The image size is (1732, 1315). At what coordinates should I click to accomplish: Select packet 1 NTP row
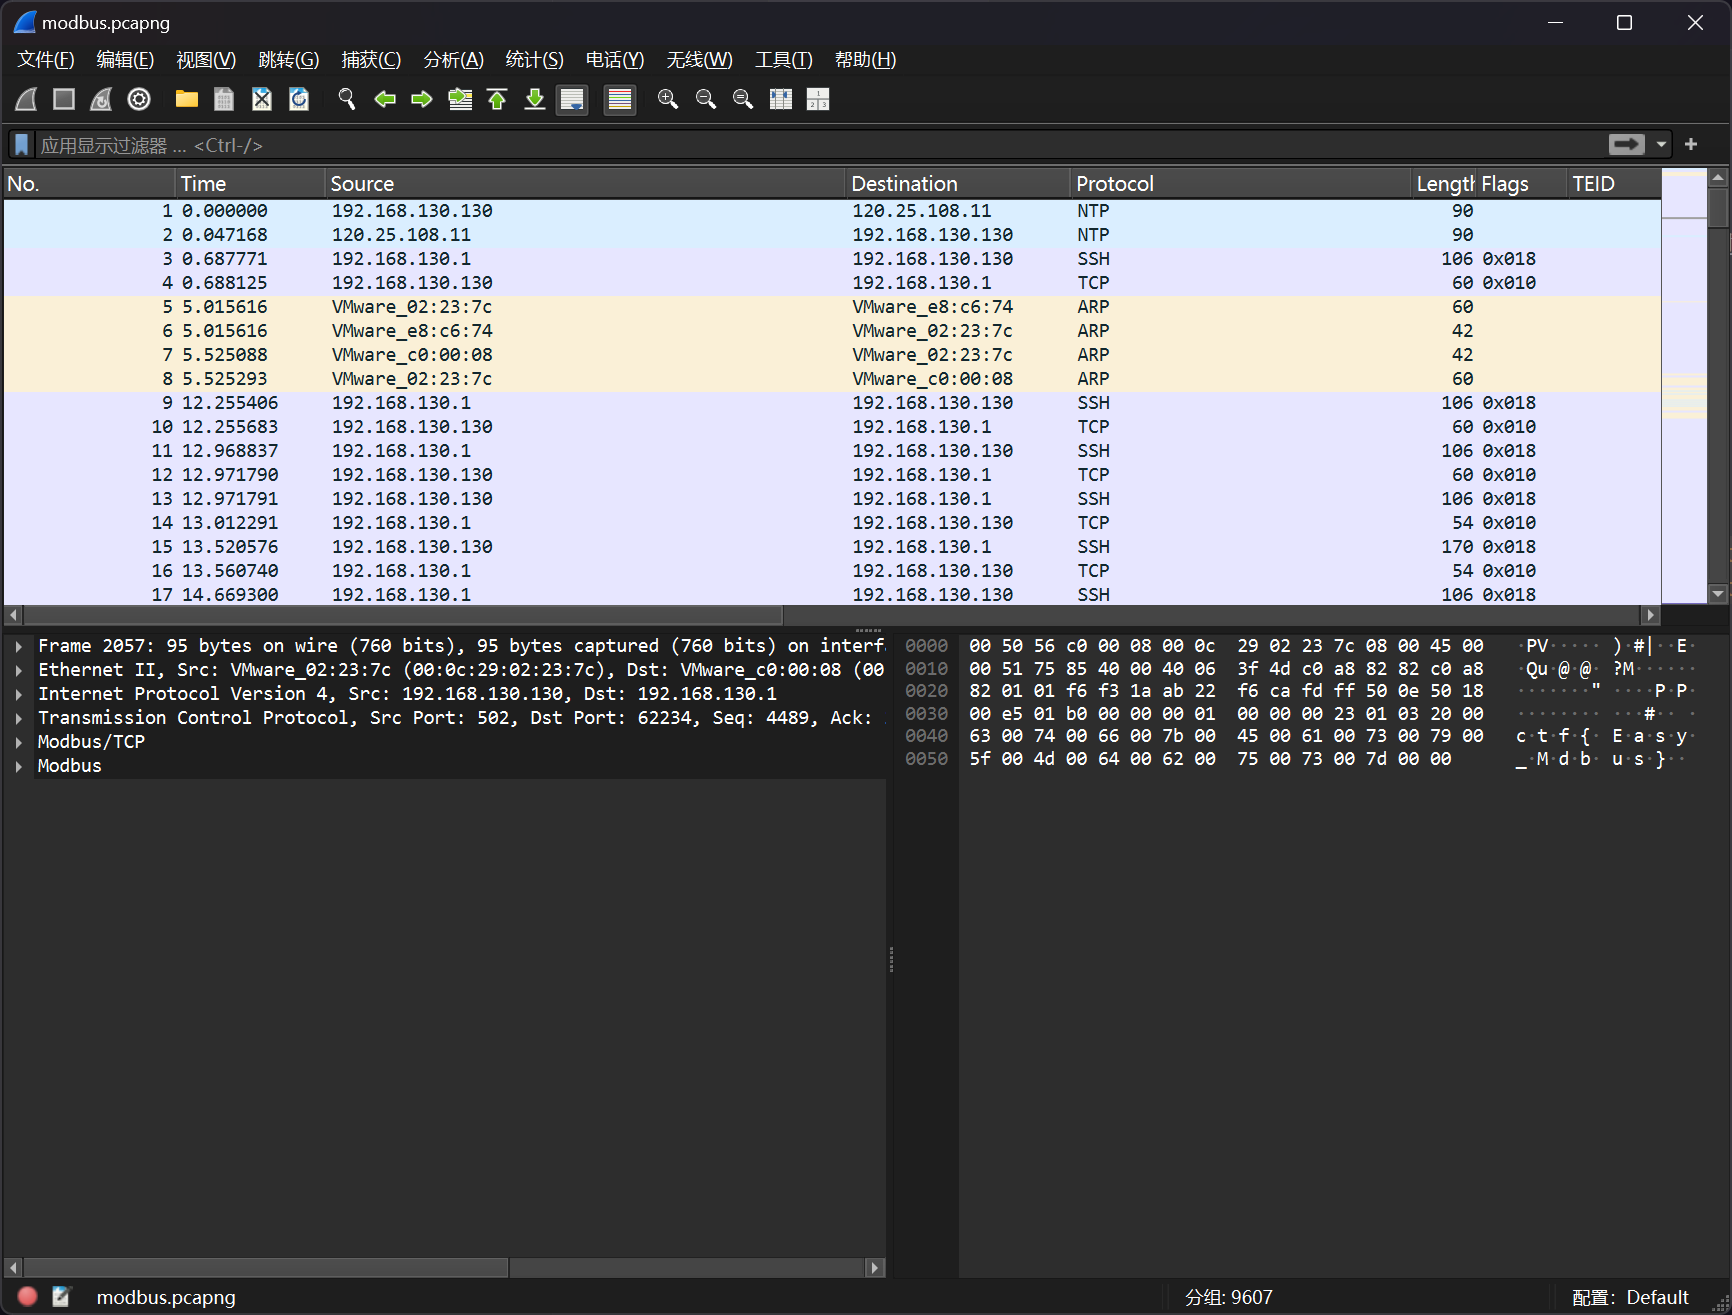pos(832,211)
